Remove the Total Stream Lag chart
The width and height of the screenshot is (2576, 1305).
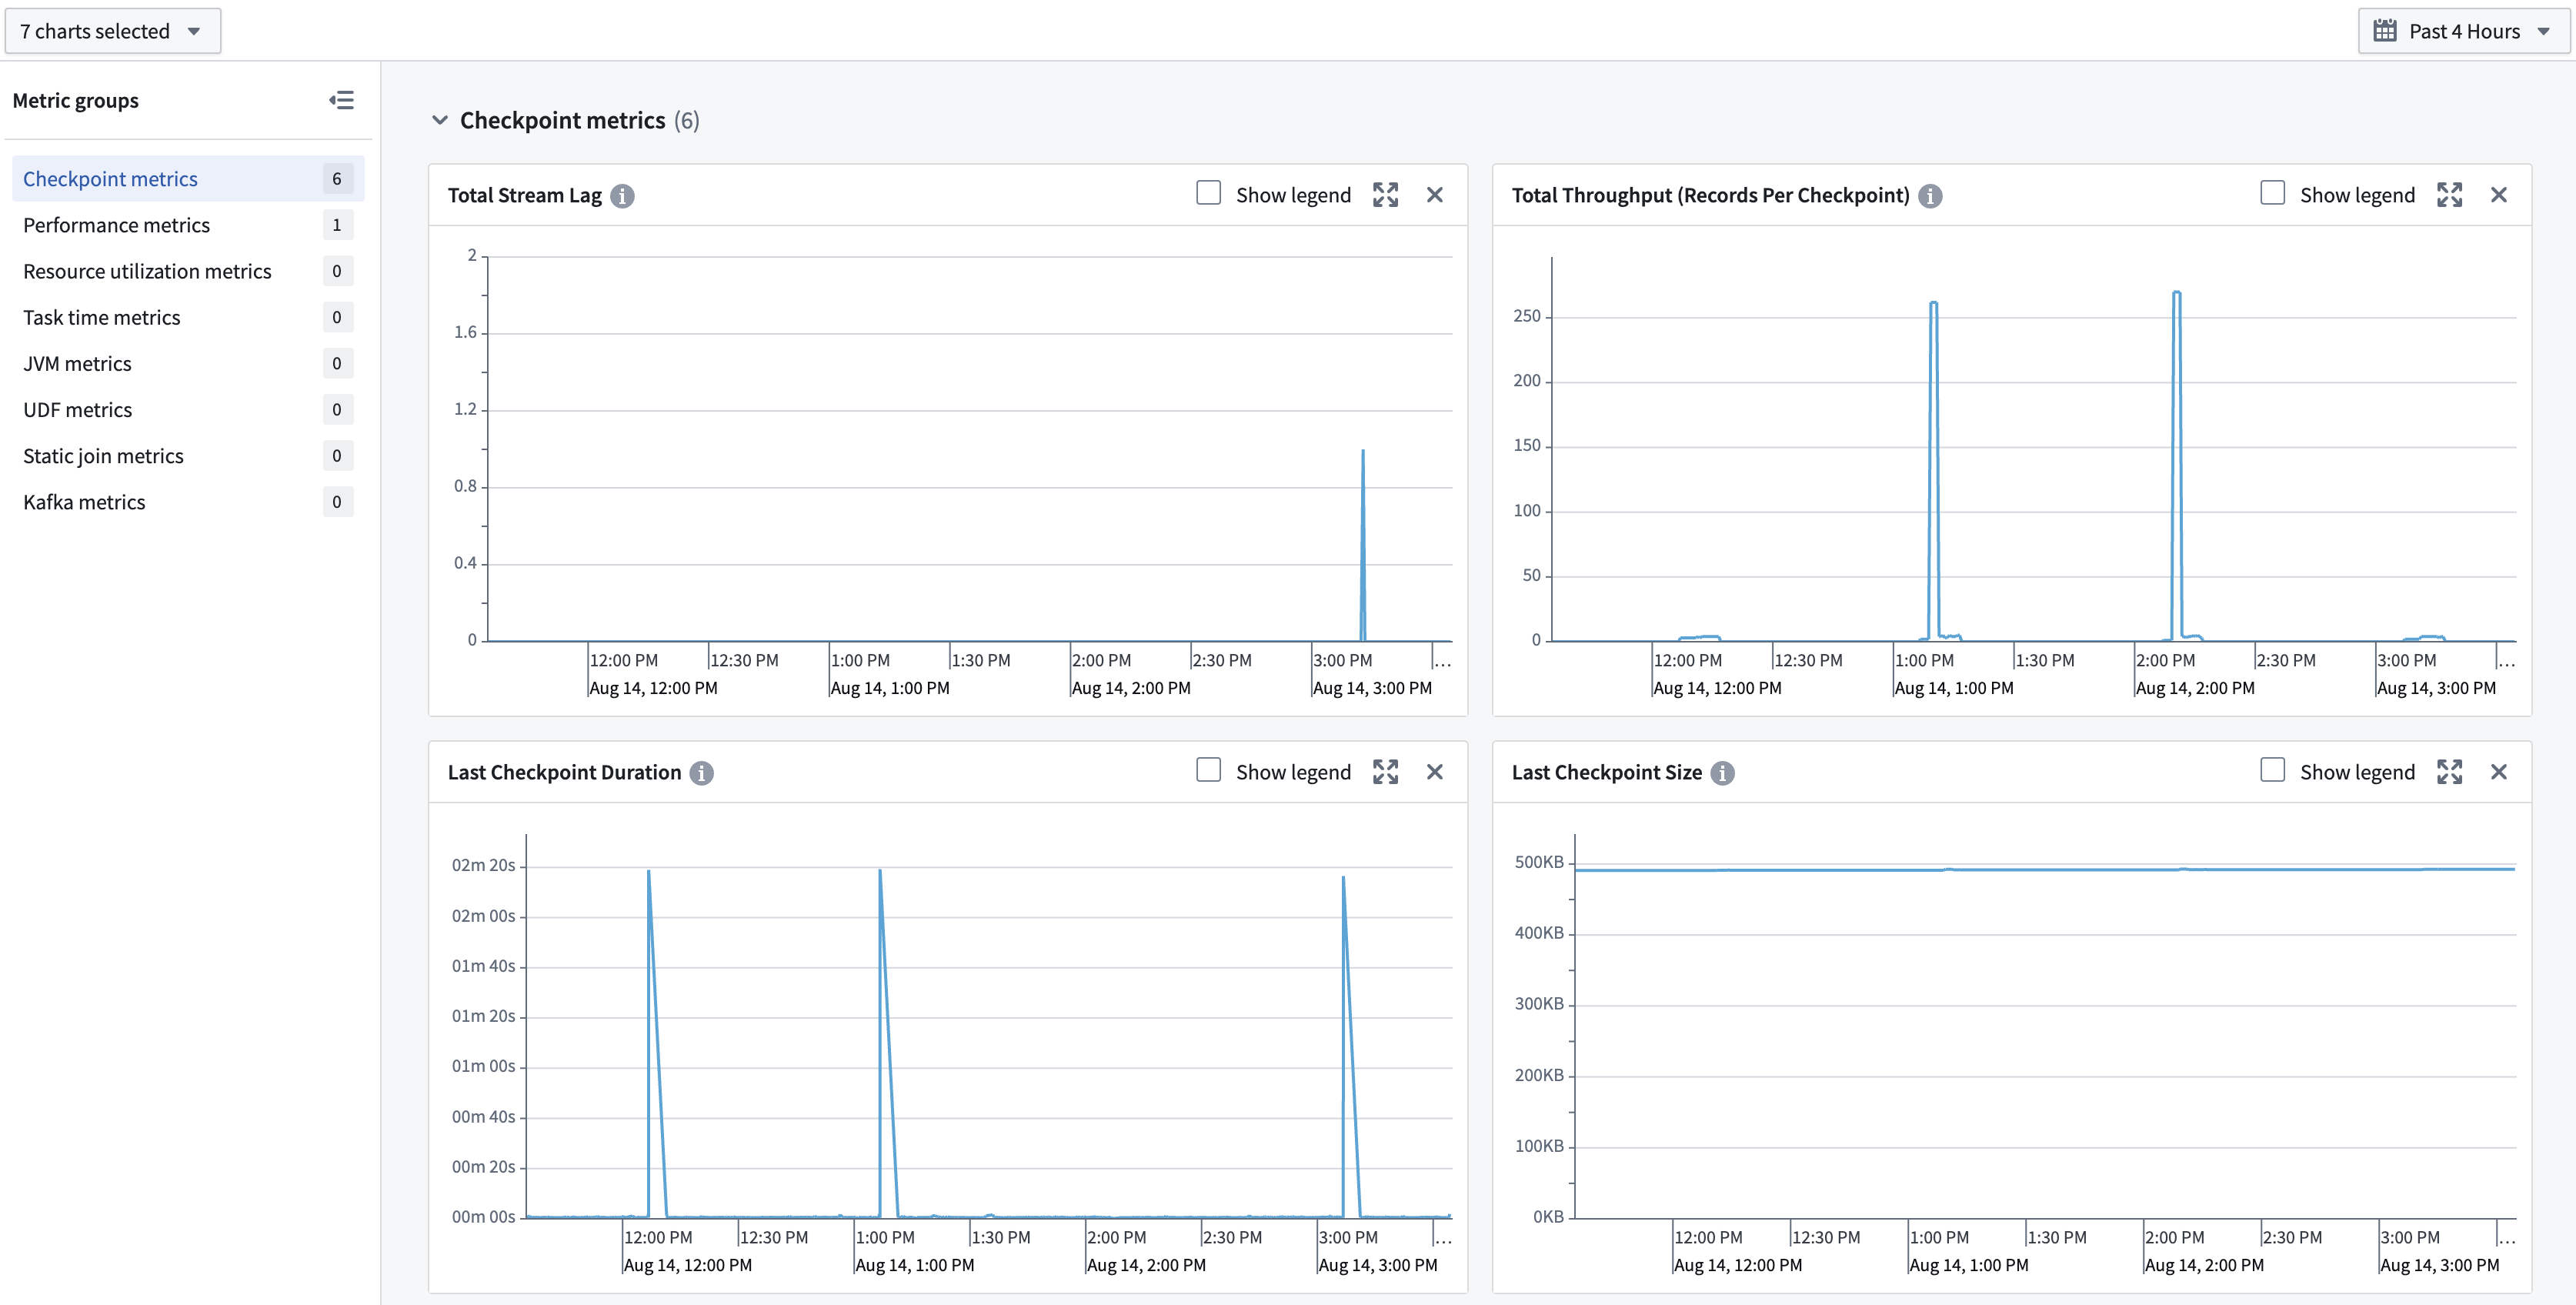point(1435,195)
